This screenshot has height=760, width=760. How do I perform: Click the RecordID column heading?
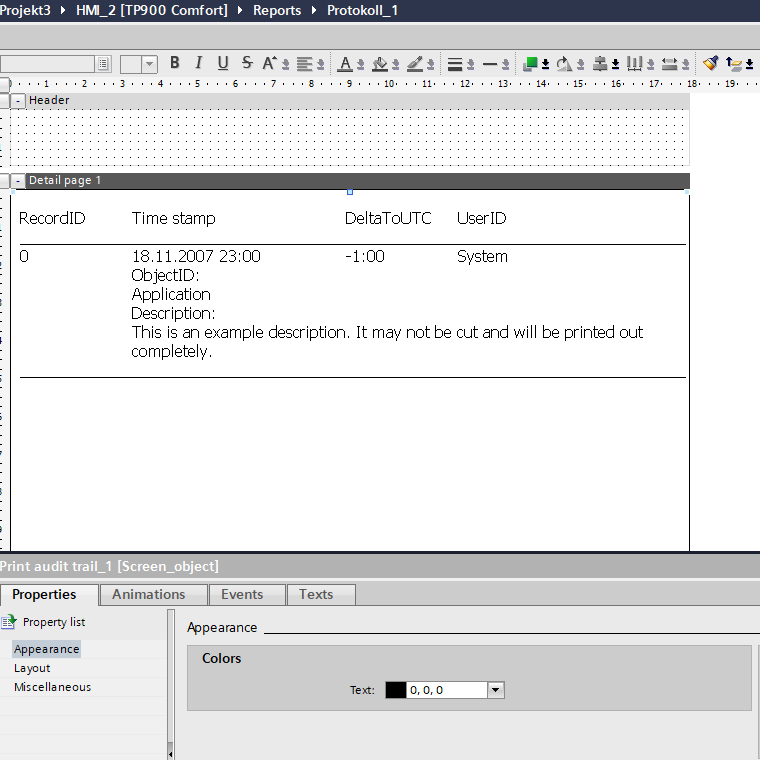(52, 218)
